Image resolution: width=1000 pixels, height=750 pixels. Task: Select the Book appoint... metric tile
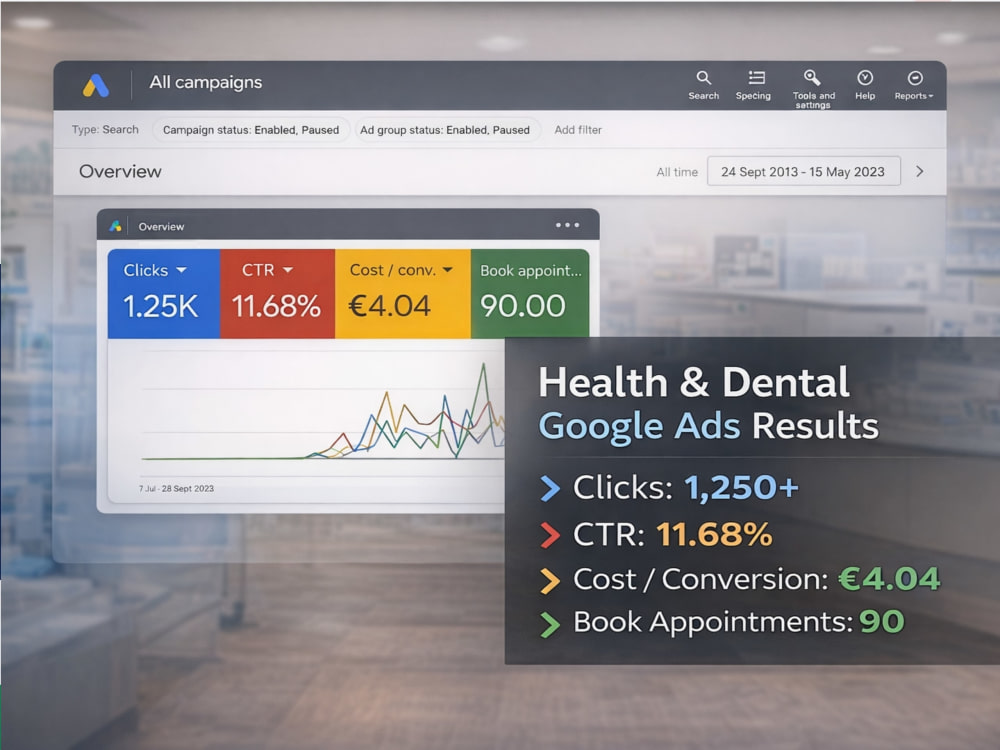click(530, 293)
